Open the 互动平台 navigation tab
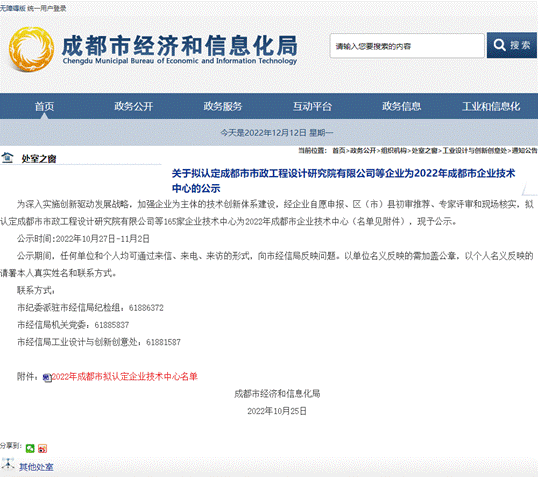Screen dimensions: 538x477 pos(312,106)
